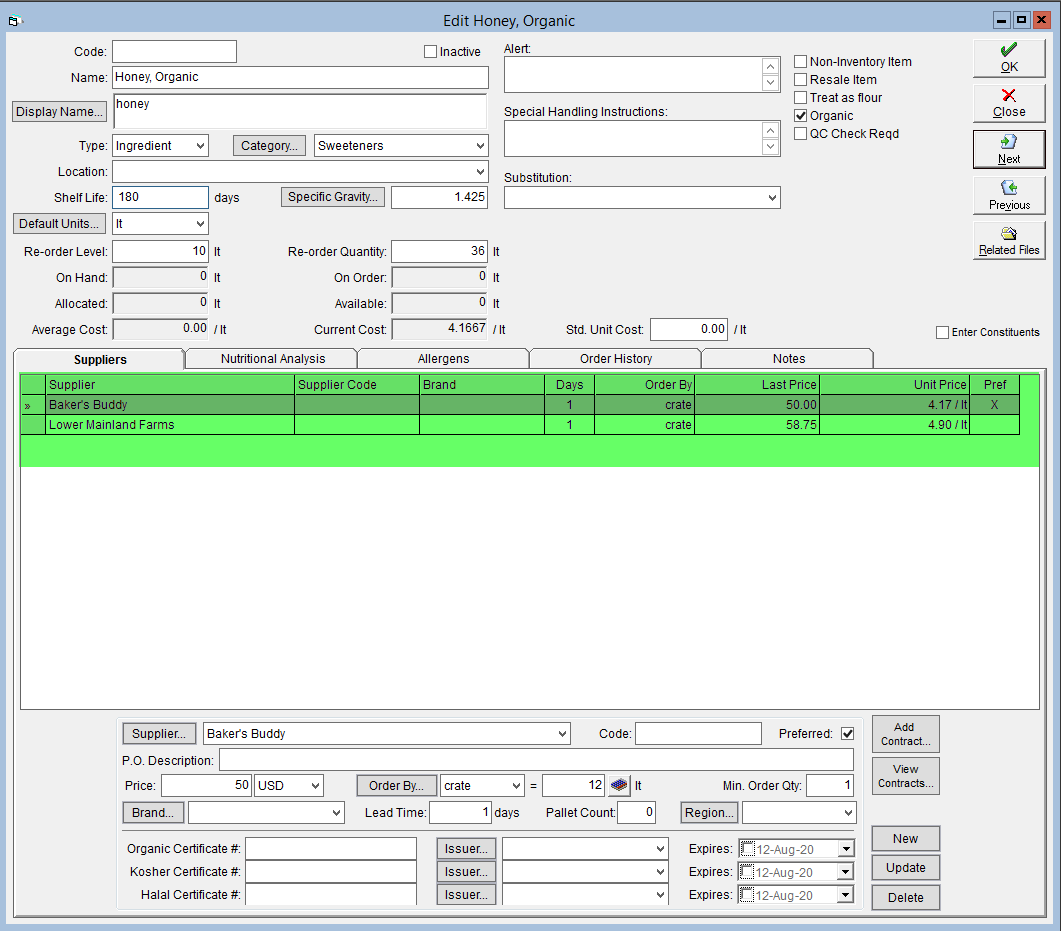Click the Display Name... button
Viewport: 1061px width, 931px height.
pyautogui.click(x=60, y=112)
